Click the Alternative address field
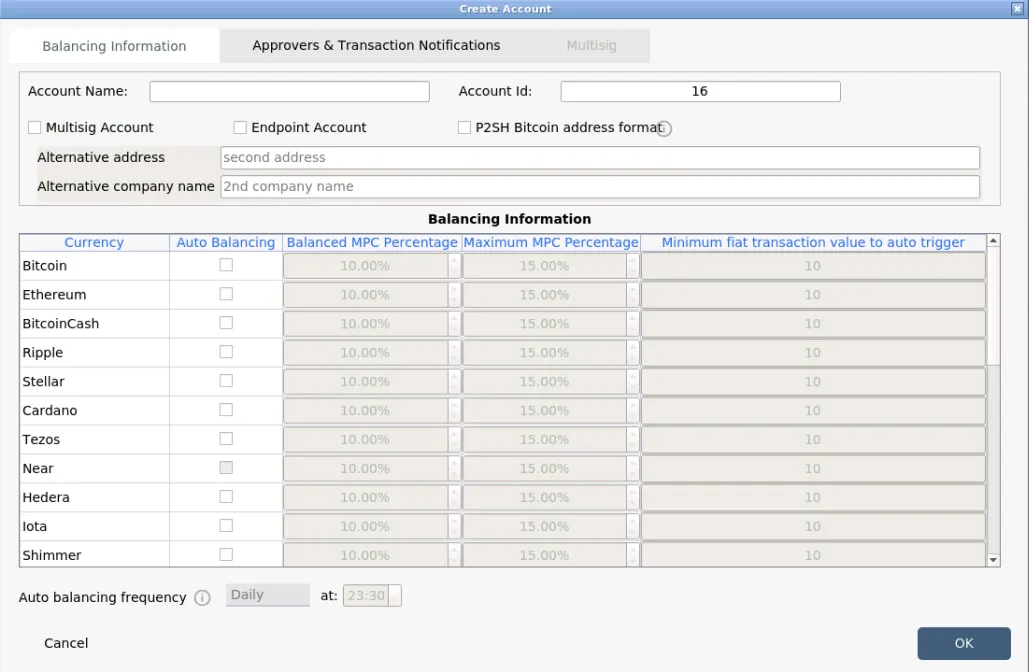The height and width of the screenshot is (672, 1029). coord(600,158)
